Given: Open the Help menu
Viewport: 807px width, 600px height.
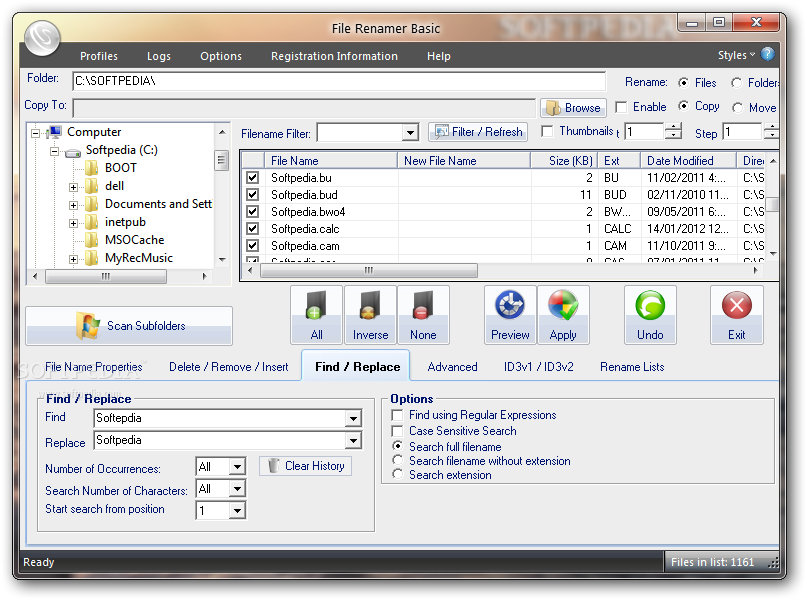Looking at the screenshot, I should pos(438,56).
